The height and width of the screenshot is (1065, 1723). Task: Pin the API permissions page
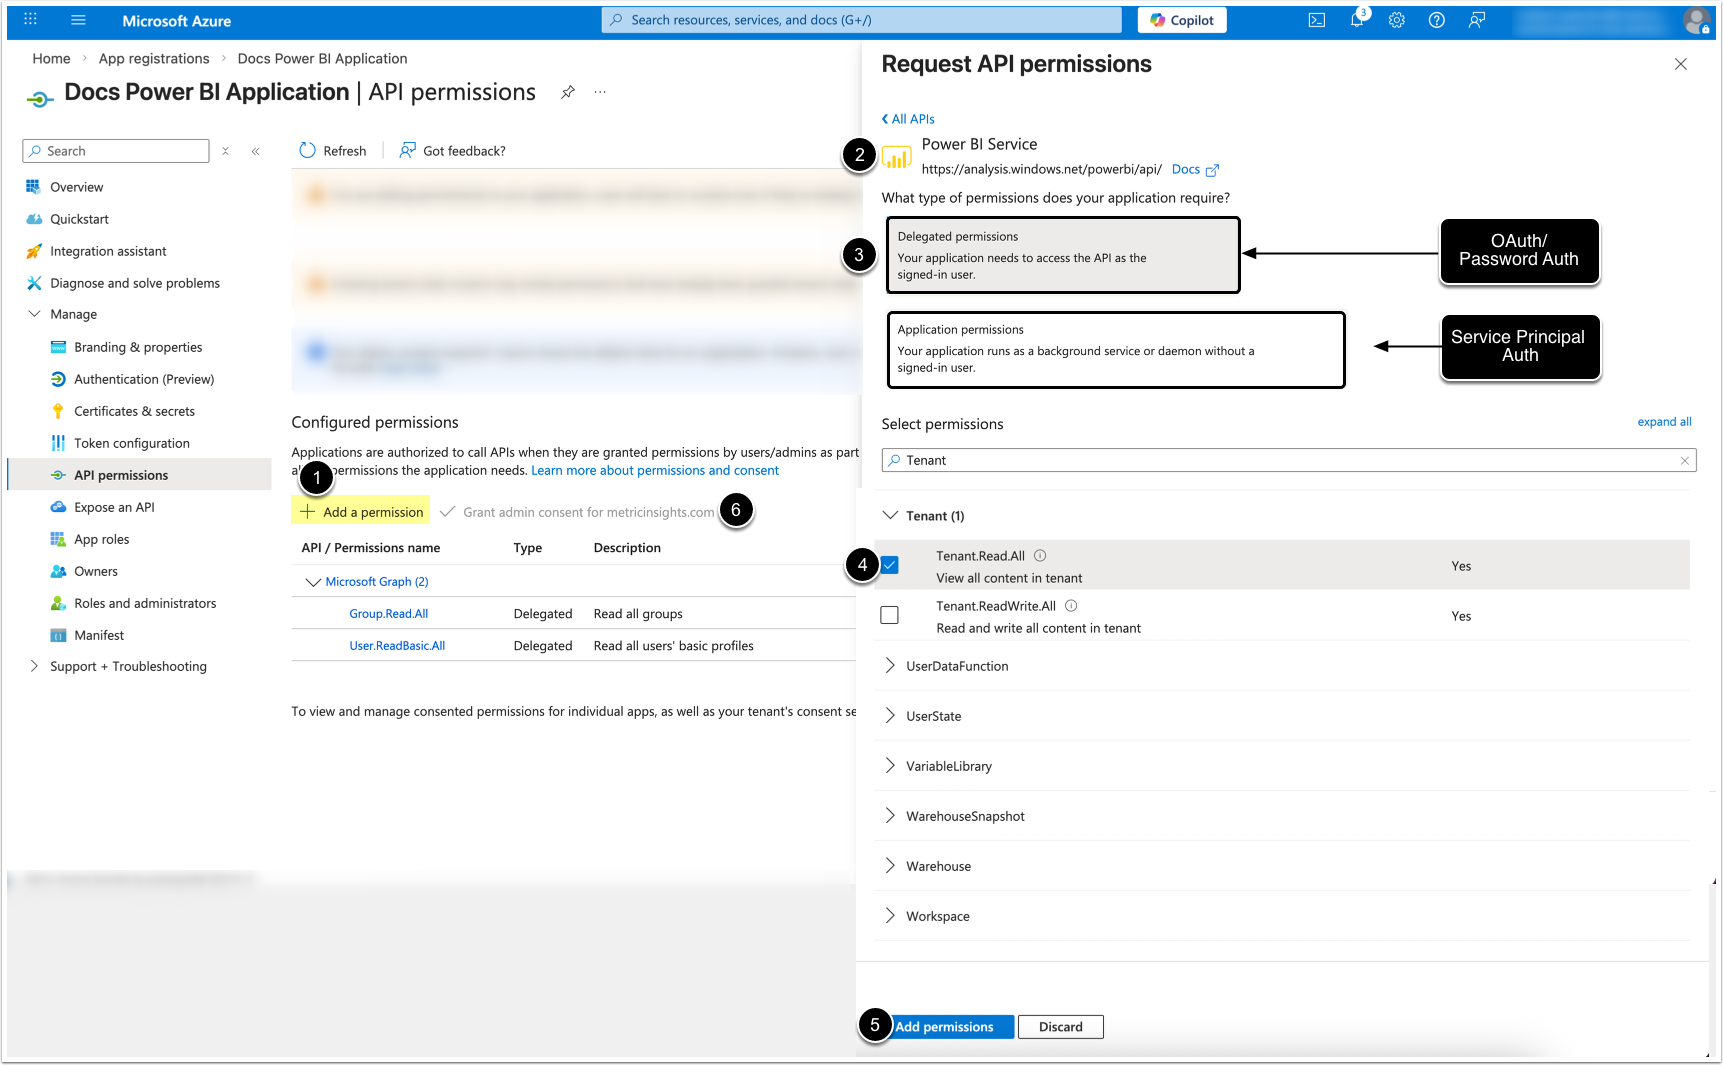(568, 92)
